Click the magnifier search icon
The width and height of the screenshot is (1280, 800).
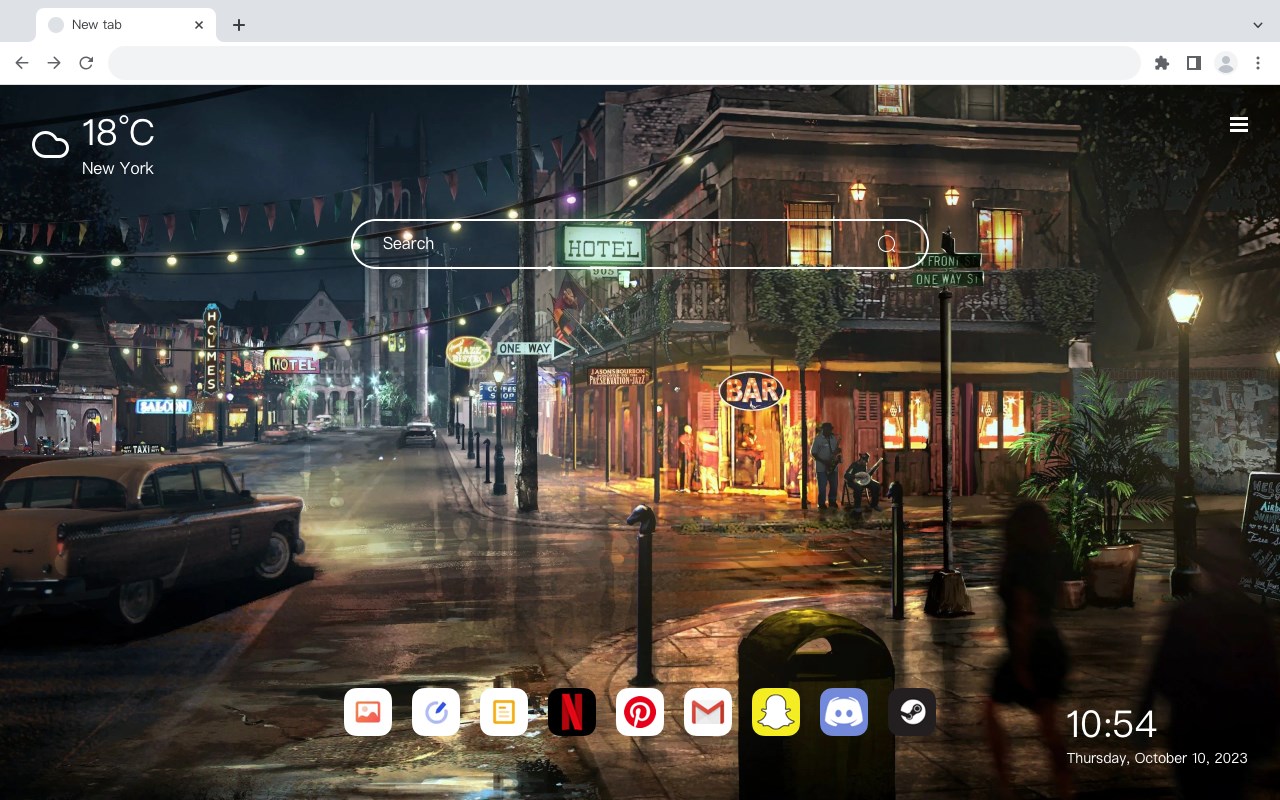click(887, 244)
